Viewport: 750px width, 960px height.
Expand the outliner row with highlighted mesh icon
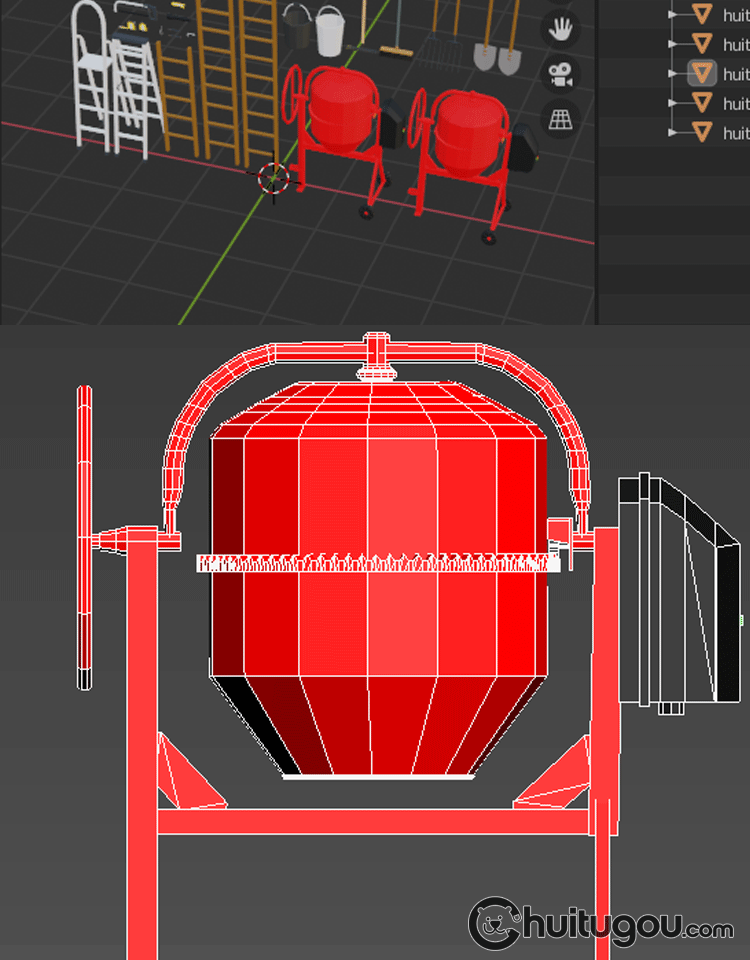673,73
